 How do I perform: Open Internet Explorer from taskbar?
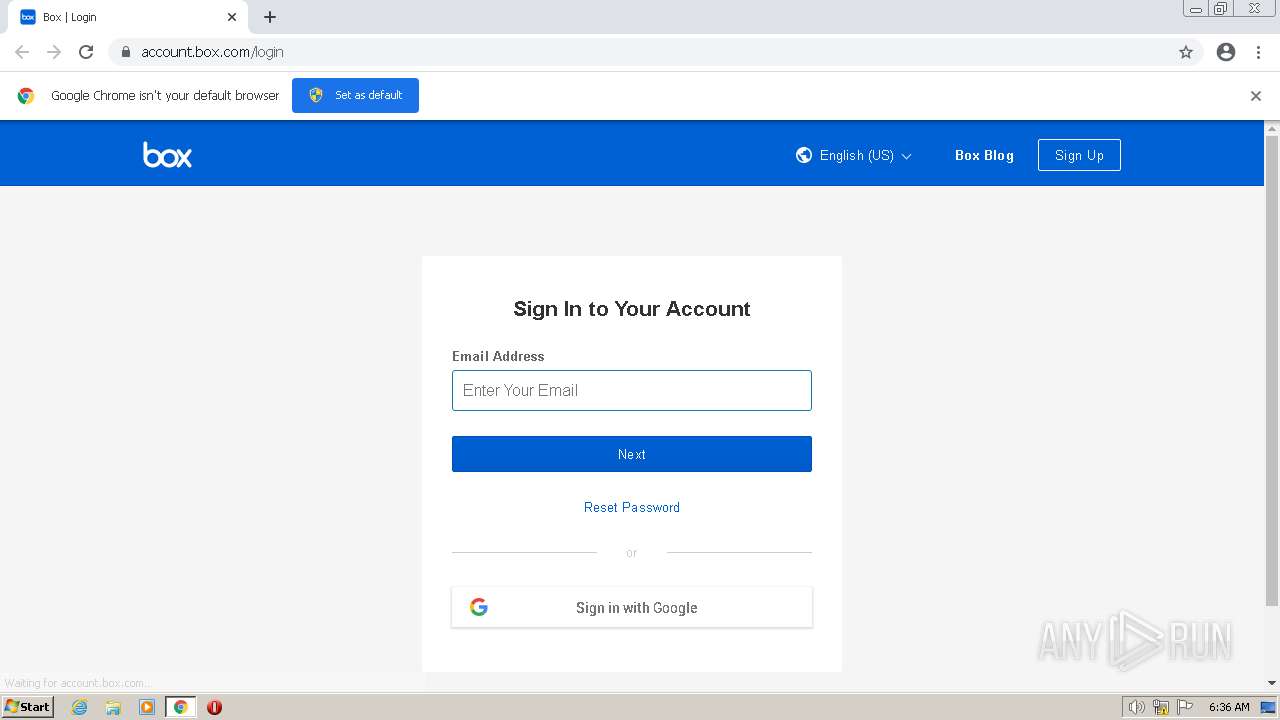pos(80,707)
